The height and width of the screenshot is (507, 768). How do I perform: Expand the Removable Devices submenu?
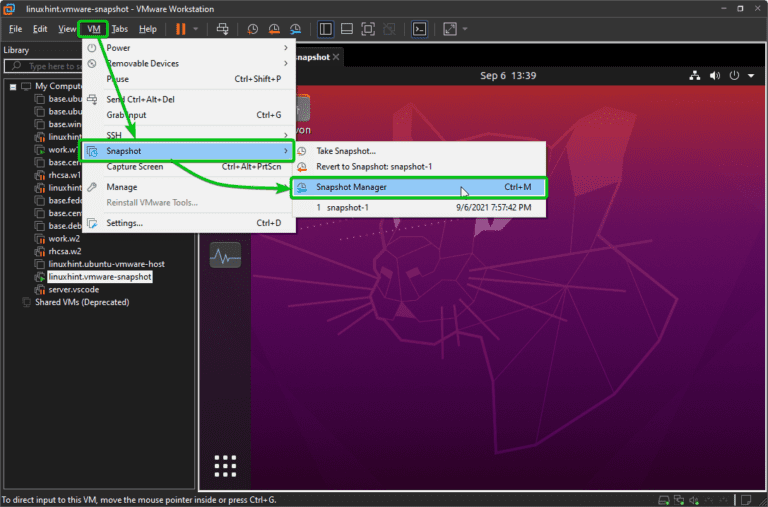click(x=189, y=63)
